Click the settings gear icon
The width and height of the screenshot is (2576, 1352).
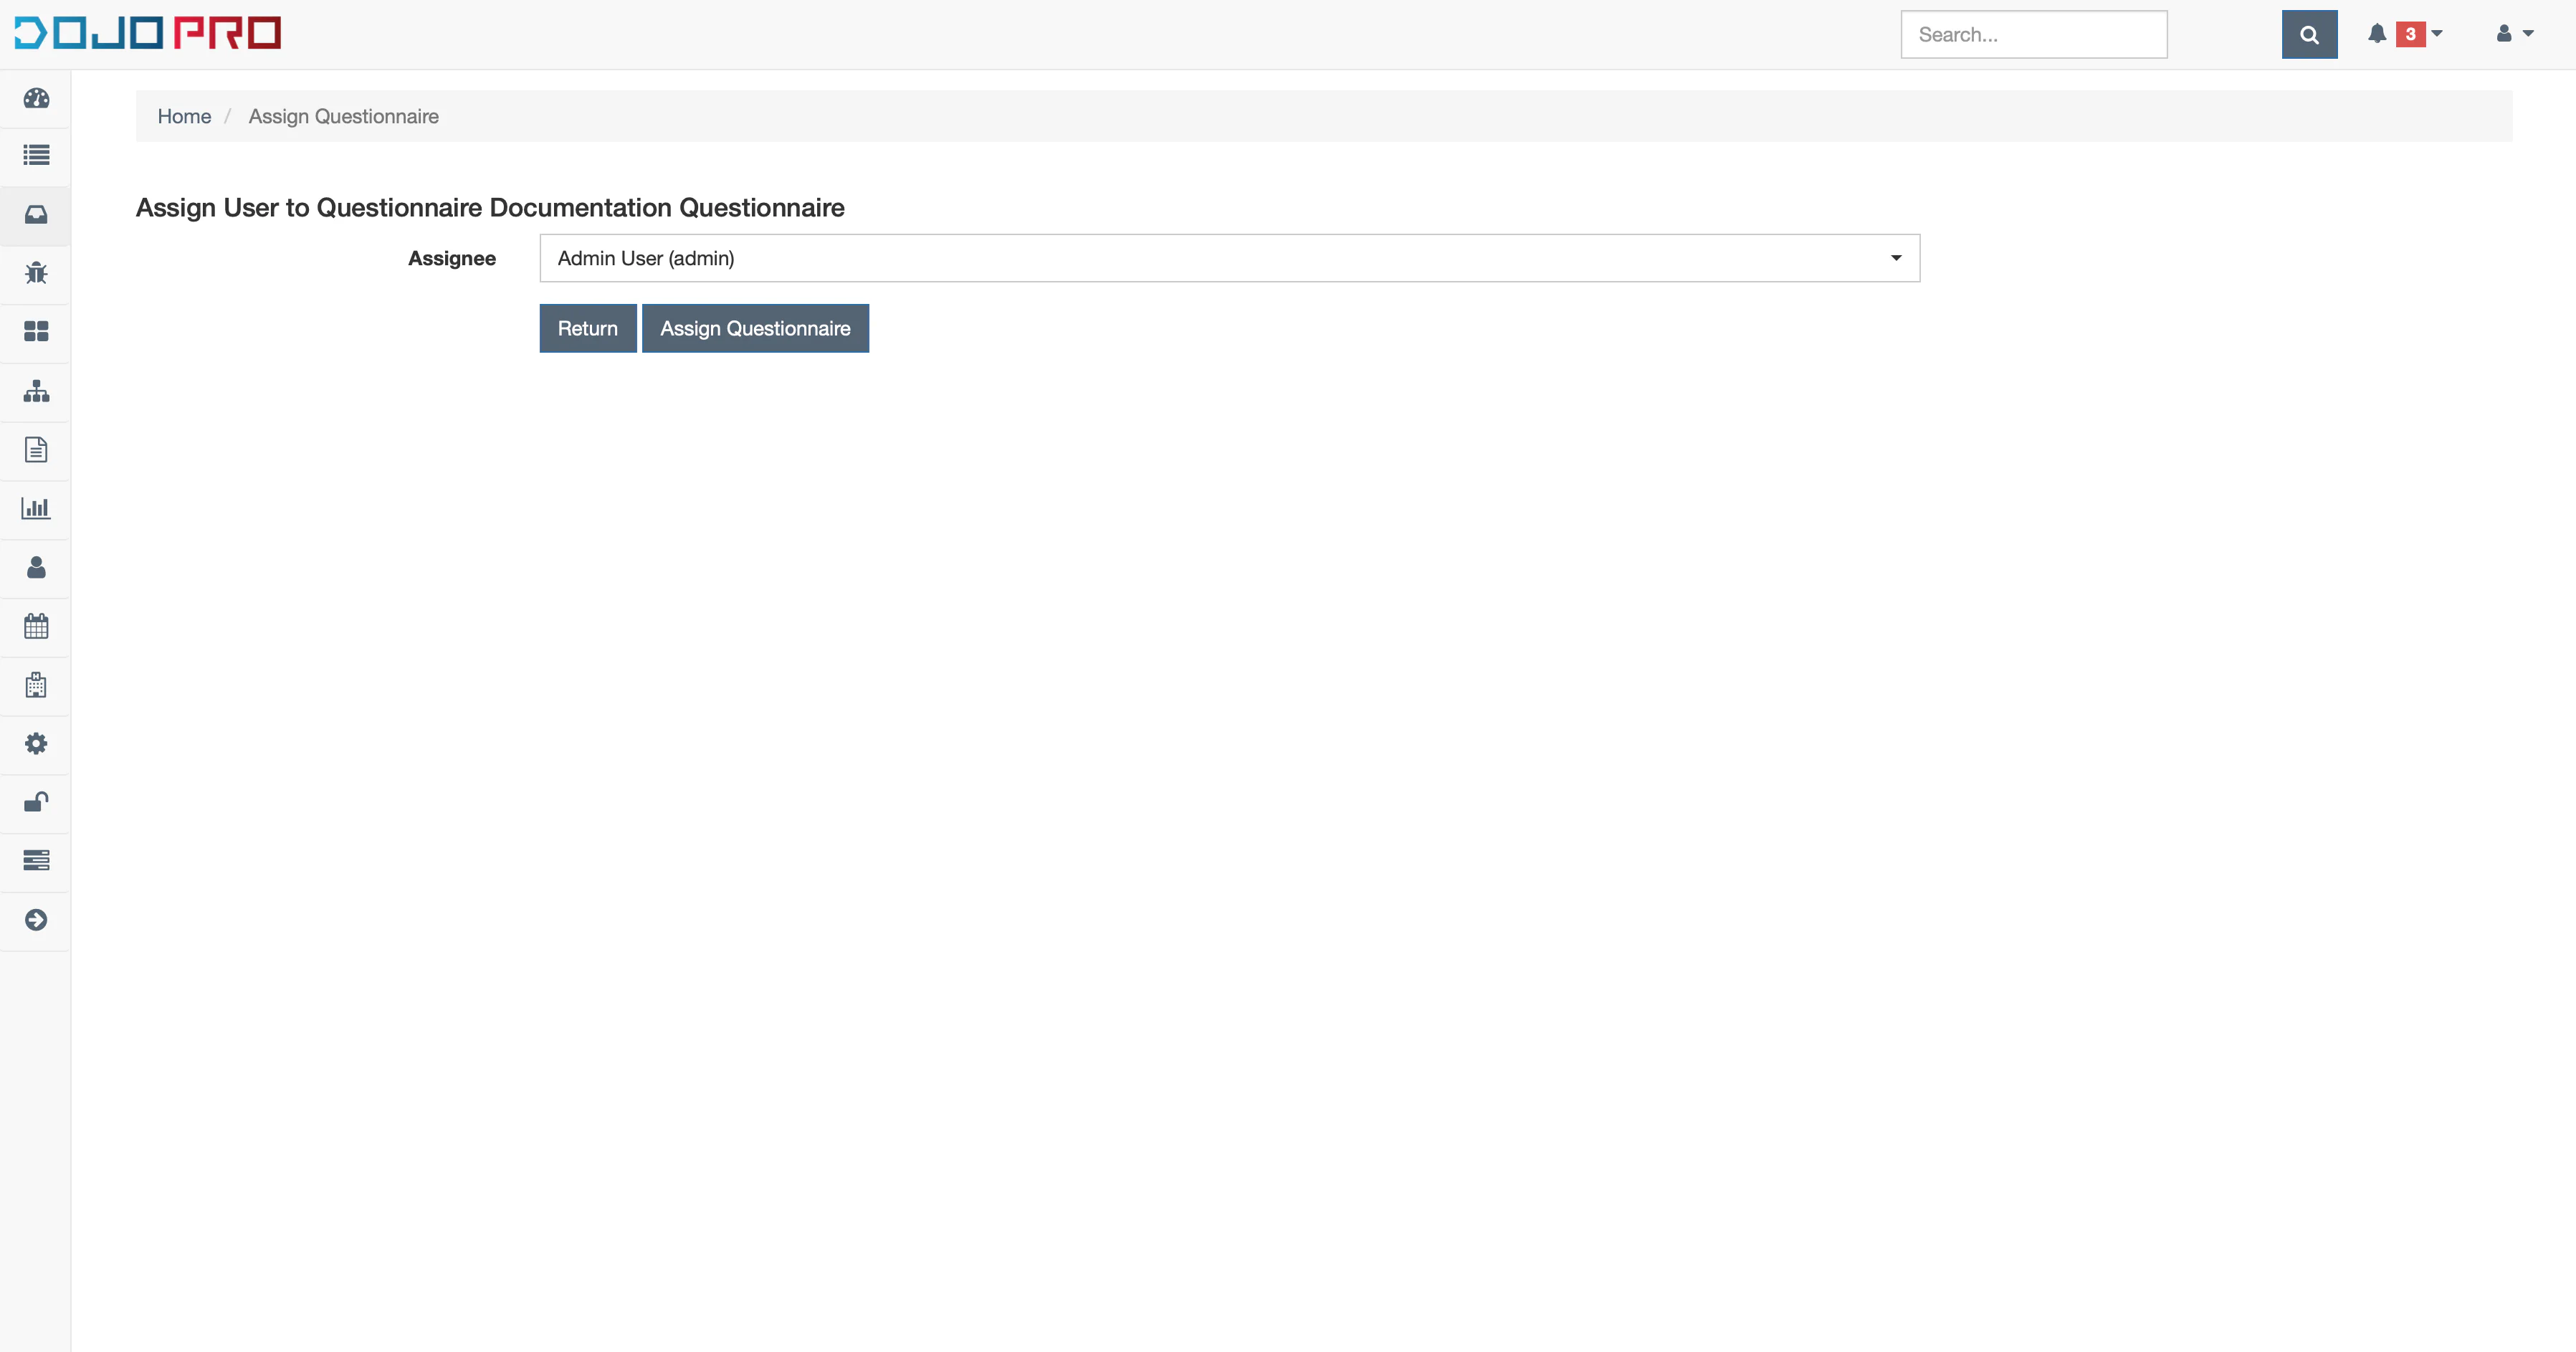point(36,743)
